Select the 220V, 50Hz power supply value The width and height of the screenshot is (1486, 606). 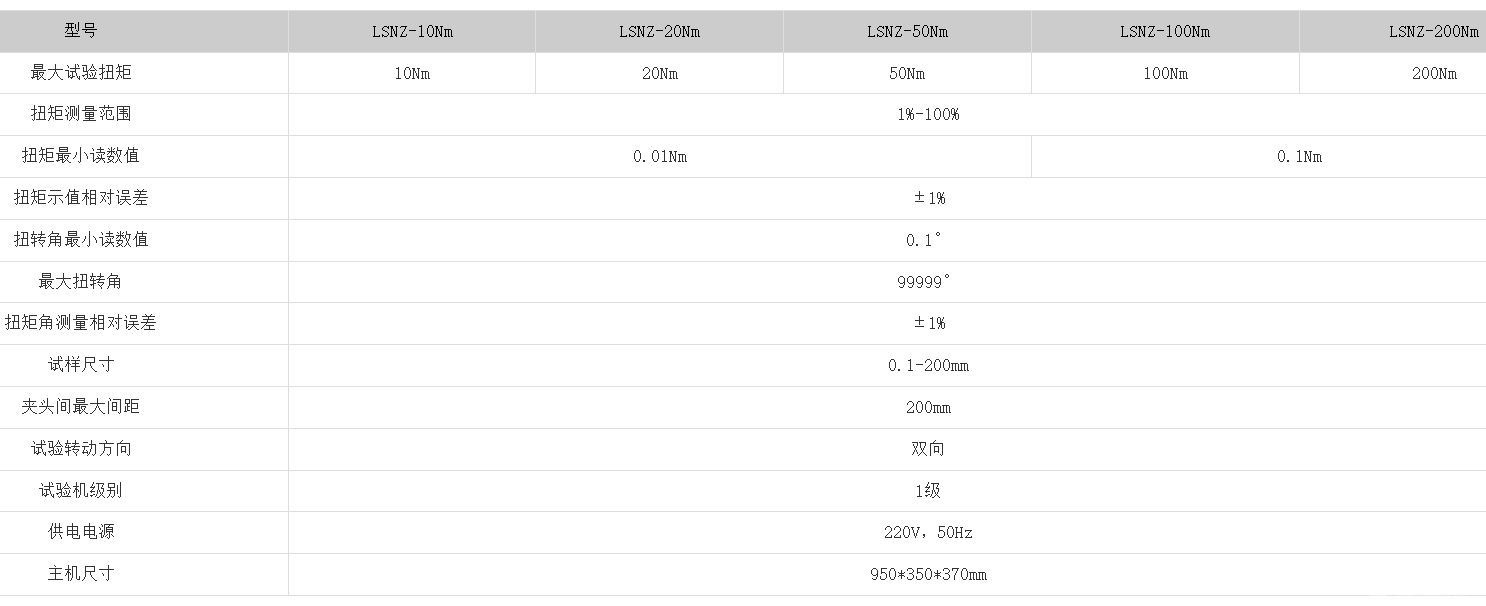(x=928, y=533)
